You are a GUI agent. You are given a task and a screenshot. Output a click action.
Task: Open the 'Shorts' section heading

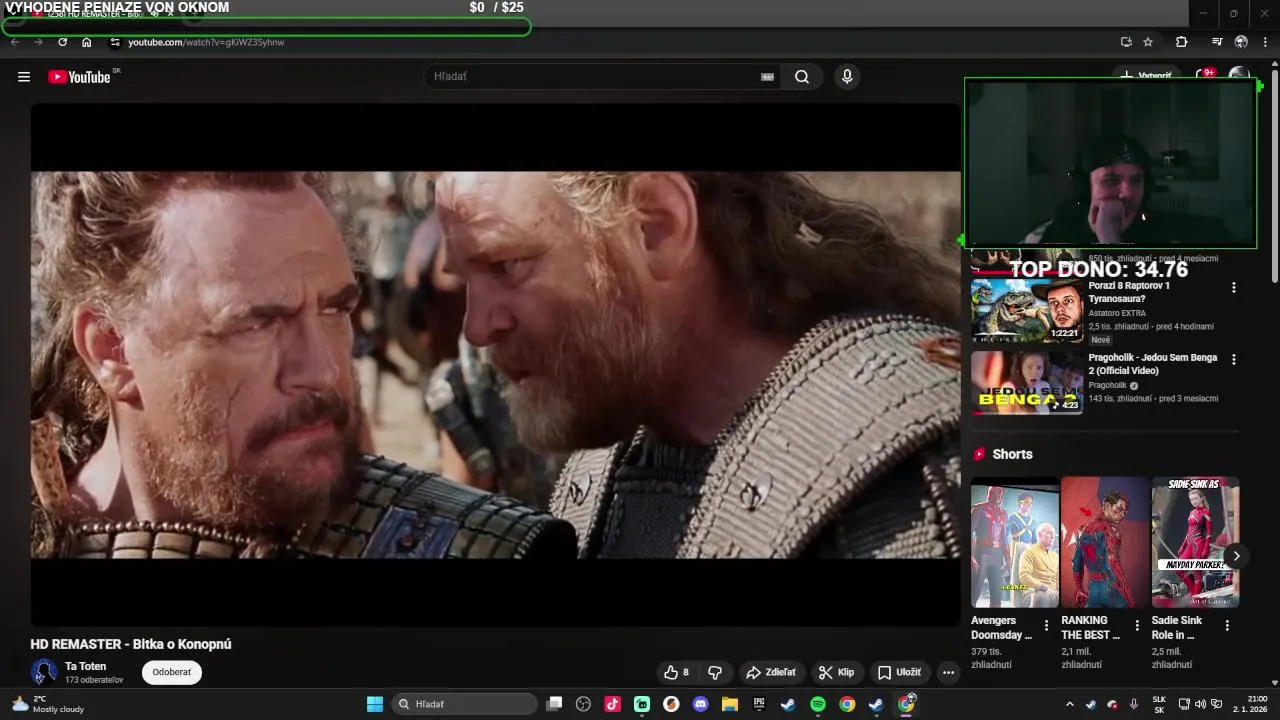click(x=1012, y=454)
